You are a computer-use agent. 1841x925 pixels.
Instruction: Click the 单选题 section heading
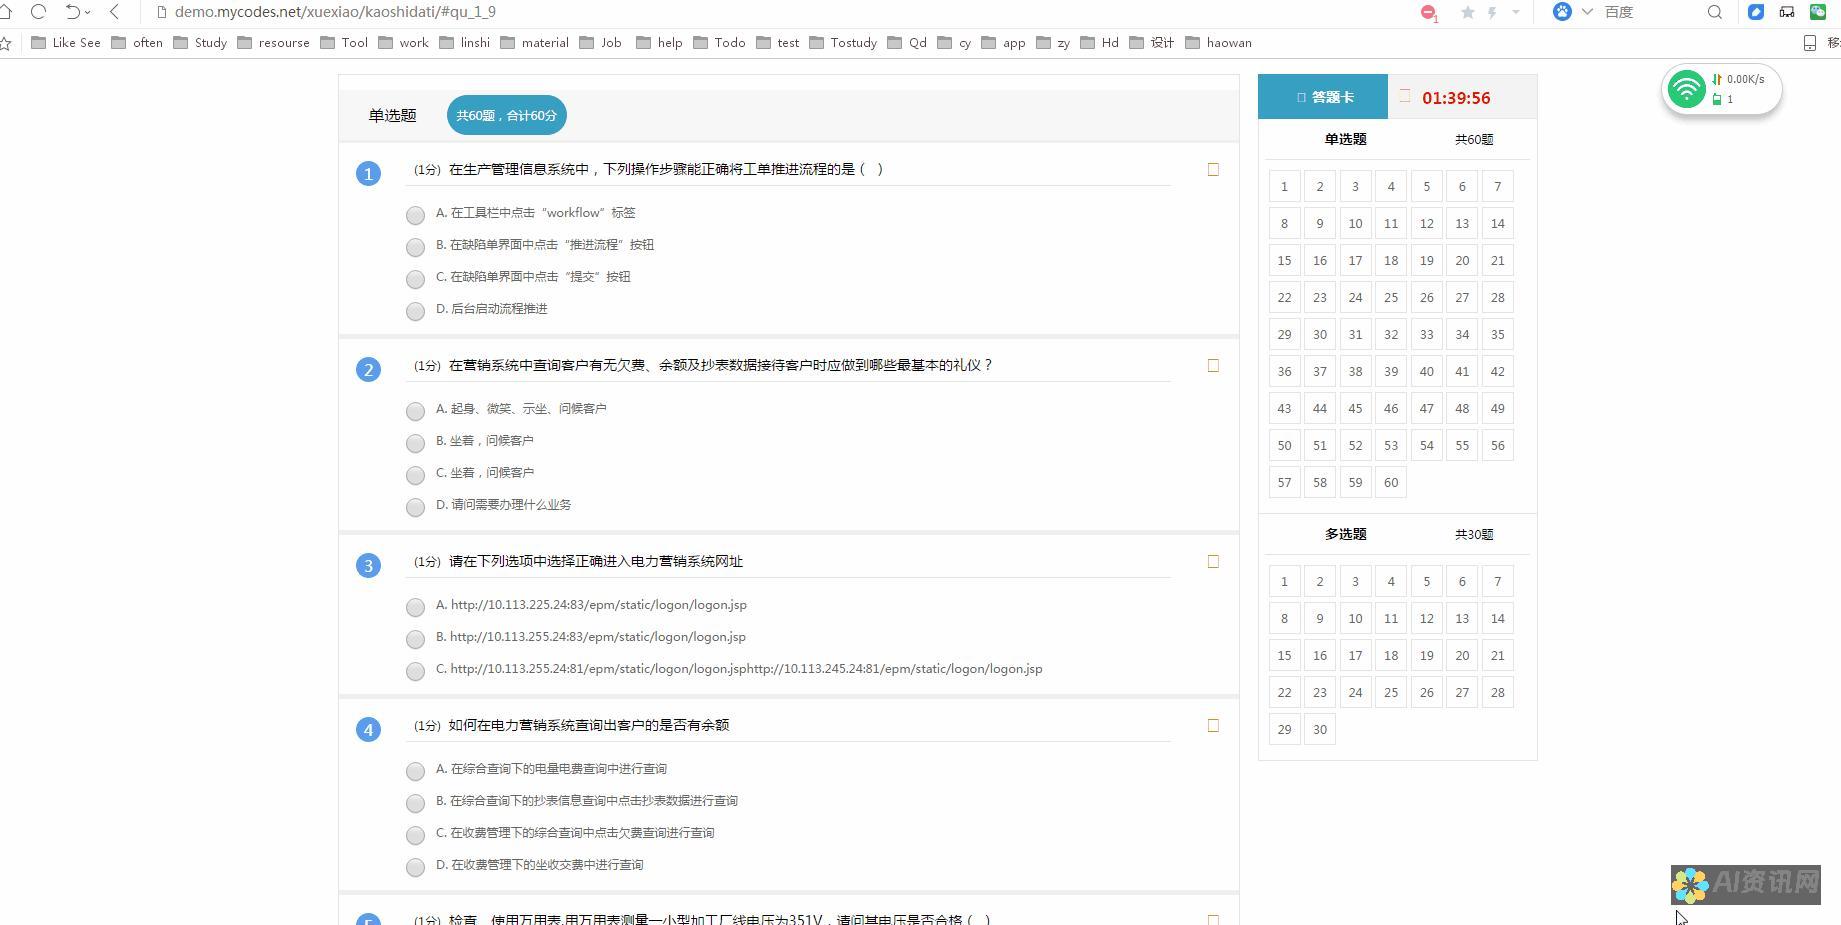[x=392, y=116]
